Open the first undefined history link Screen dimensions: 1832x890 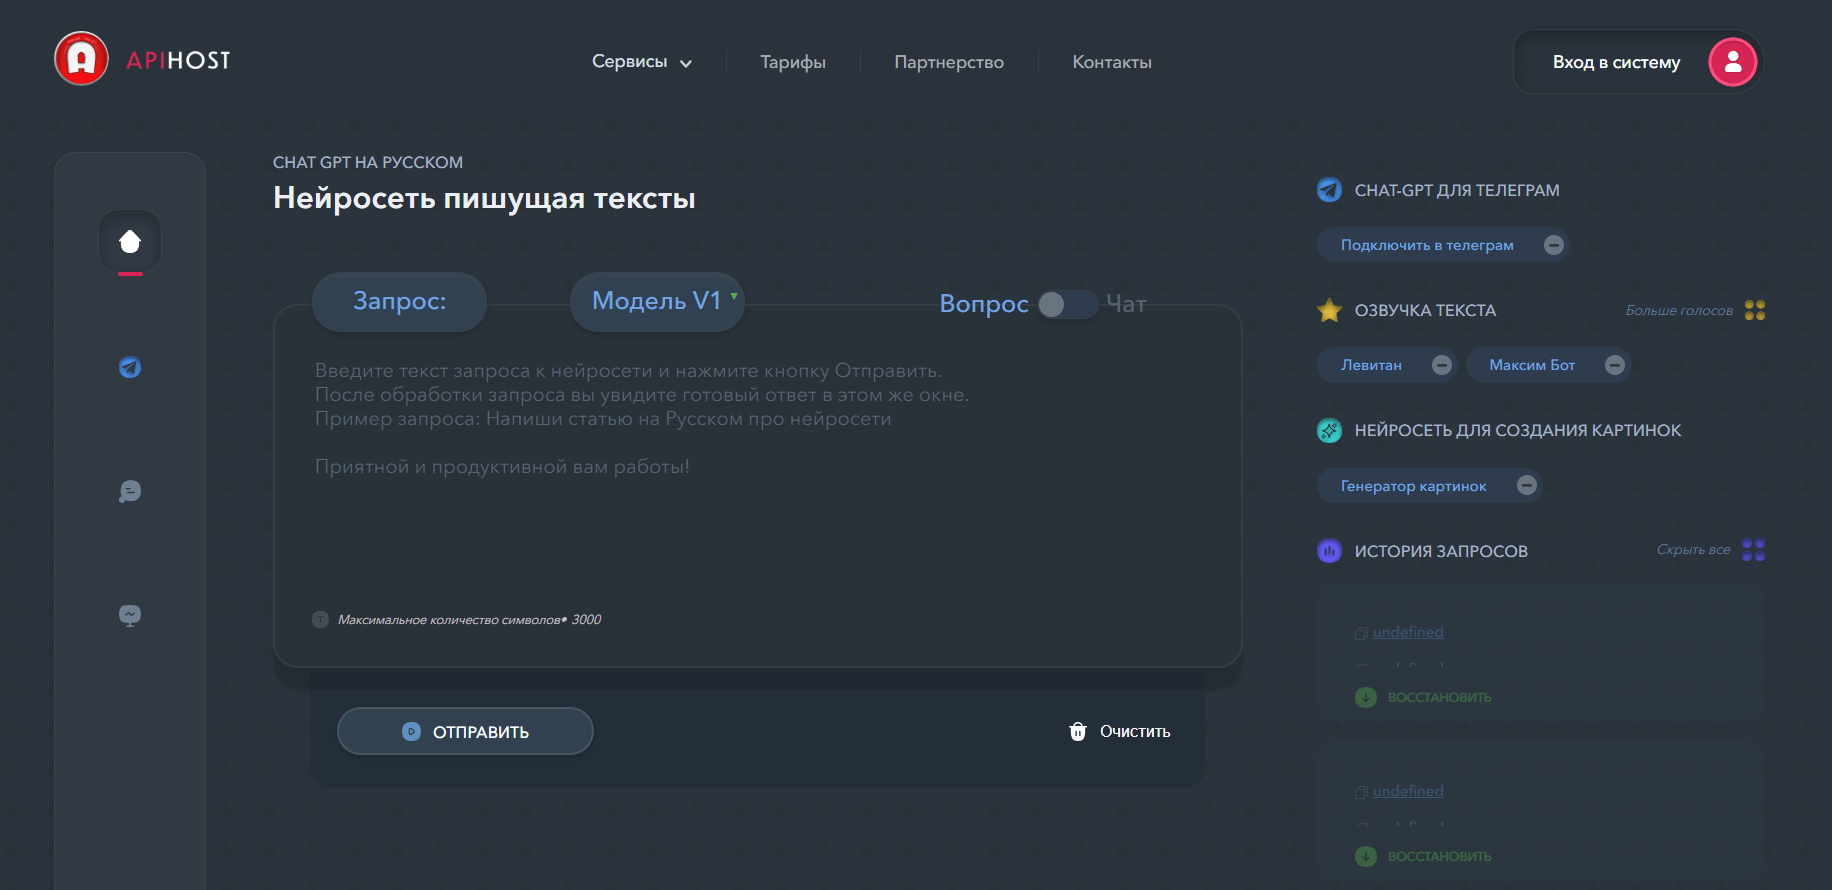(x=1408, y=632)
